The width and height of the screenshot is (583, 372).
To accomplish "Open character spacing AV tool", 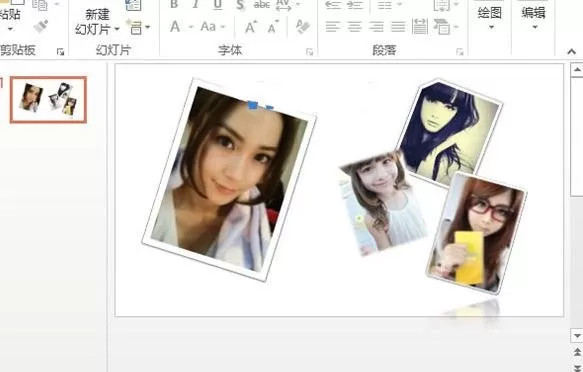I will click(x=283, y=5).
